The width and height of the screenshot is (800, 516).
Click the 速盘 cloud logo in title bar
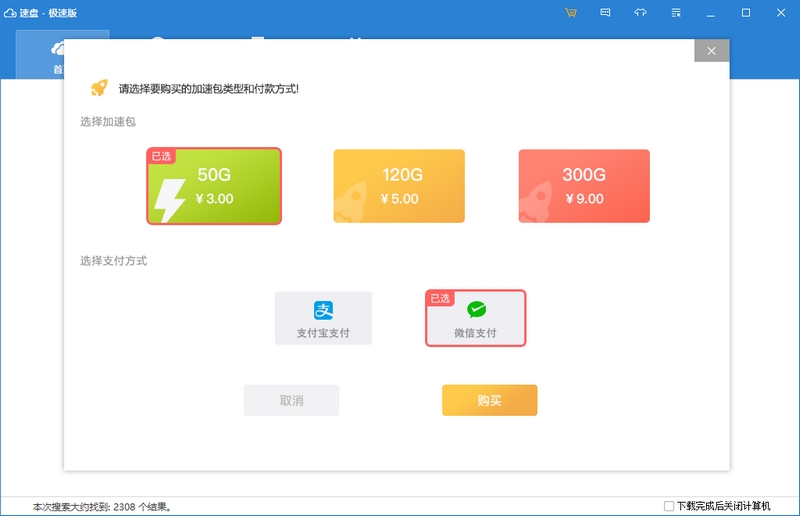point(10,13)
